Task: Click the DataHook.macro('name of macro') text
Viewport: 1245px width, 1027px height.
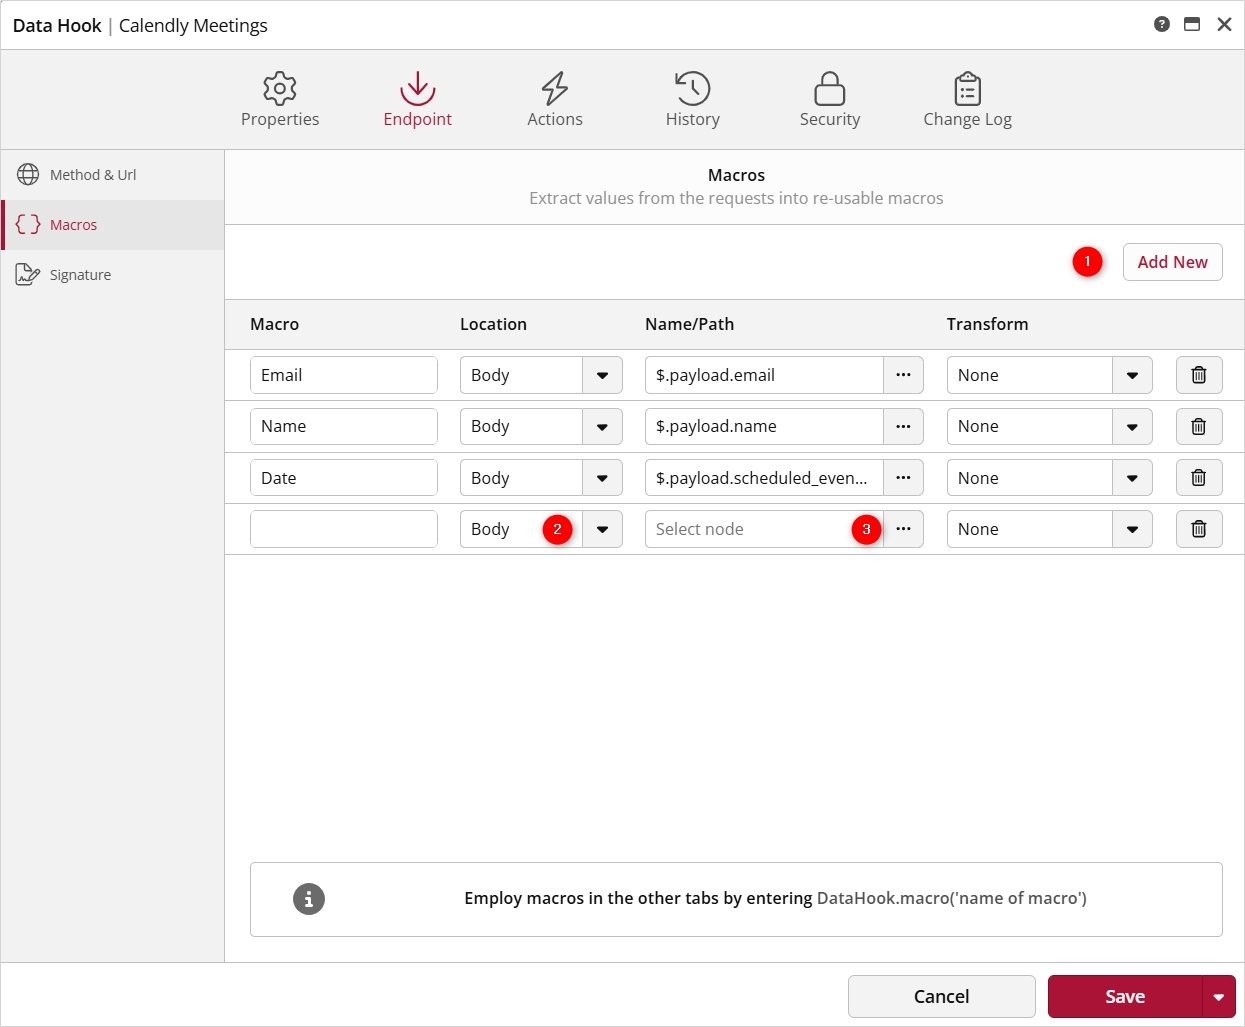Action: [952, 898]
